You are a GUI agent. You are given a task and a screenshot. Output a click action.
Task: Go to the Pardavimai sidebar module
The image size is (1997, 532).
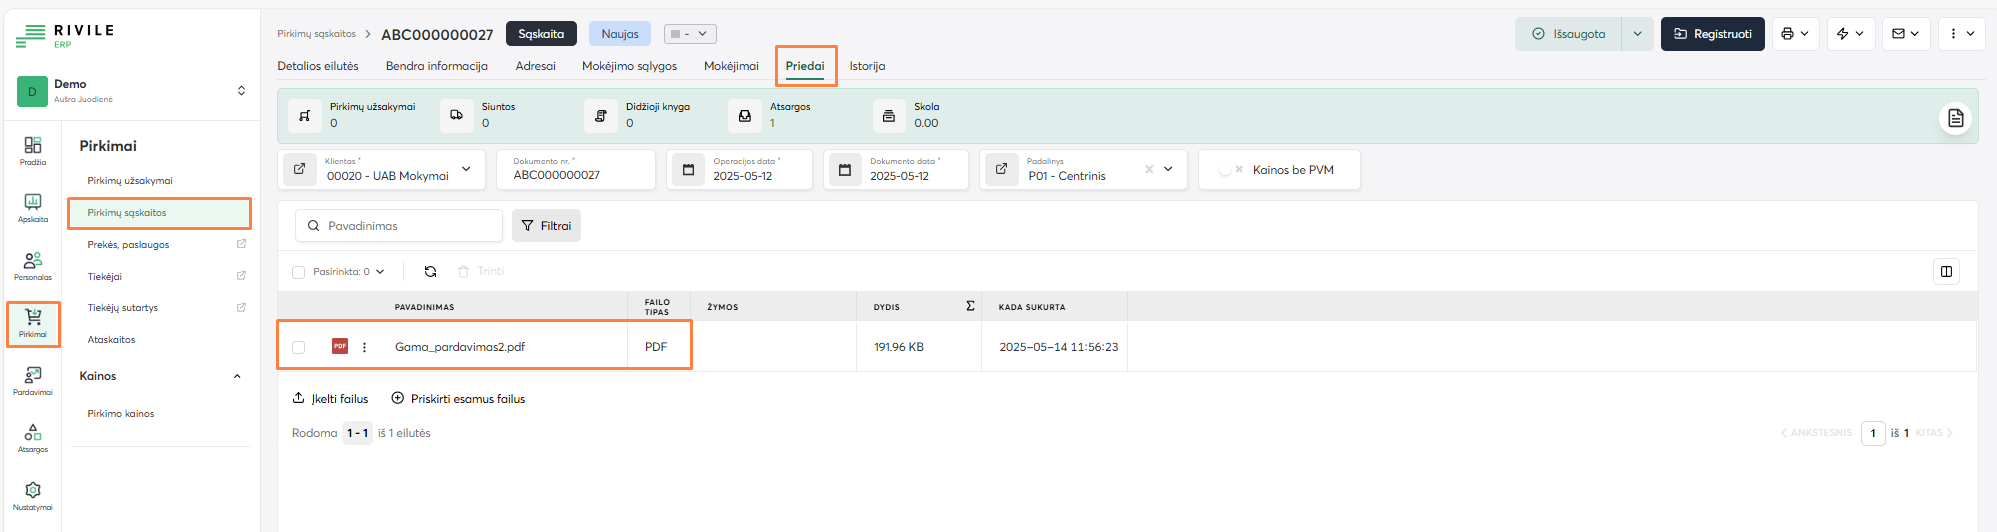33,380
